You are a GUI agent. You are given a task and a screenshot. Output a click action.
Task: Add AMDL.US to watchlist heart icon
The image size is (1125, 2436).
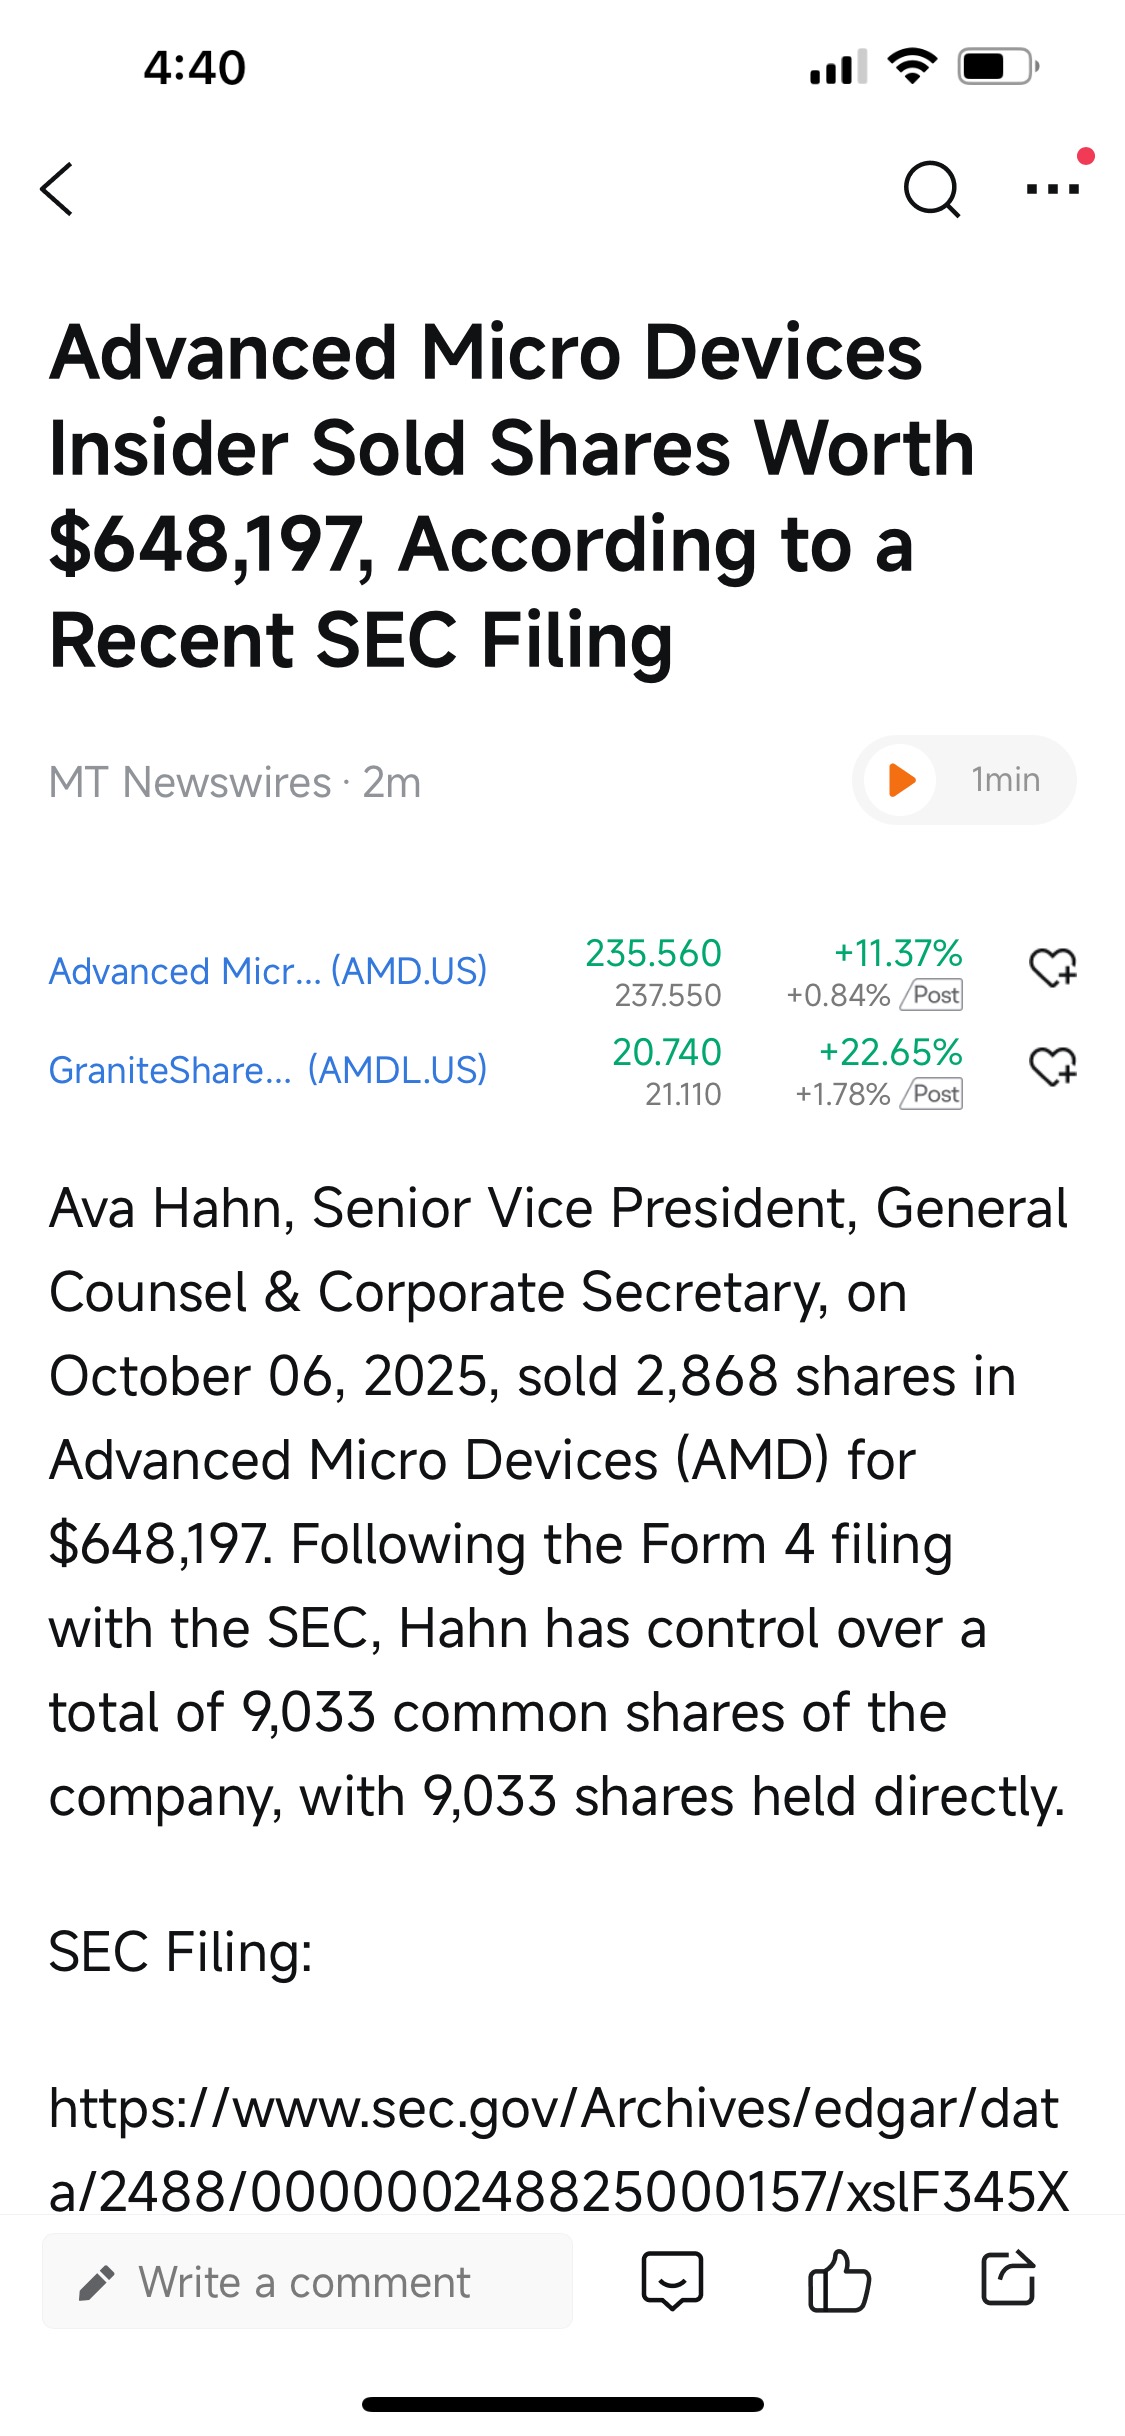point(1053,1067)
